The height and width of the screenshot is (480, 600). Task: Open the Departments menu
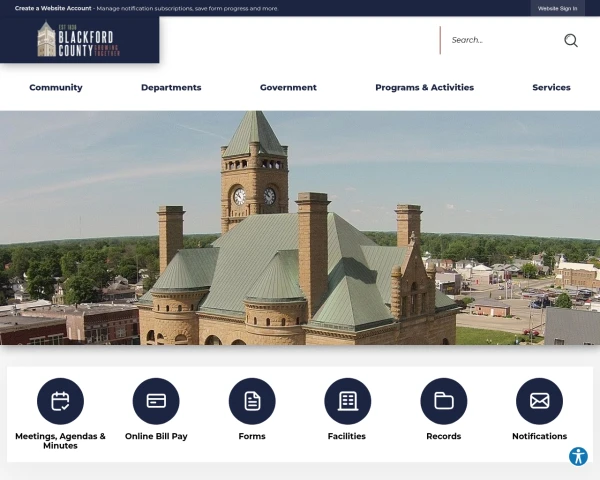click(x=171, y=87)
